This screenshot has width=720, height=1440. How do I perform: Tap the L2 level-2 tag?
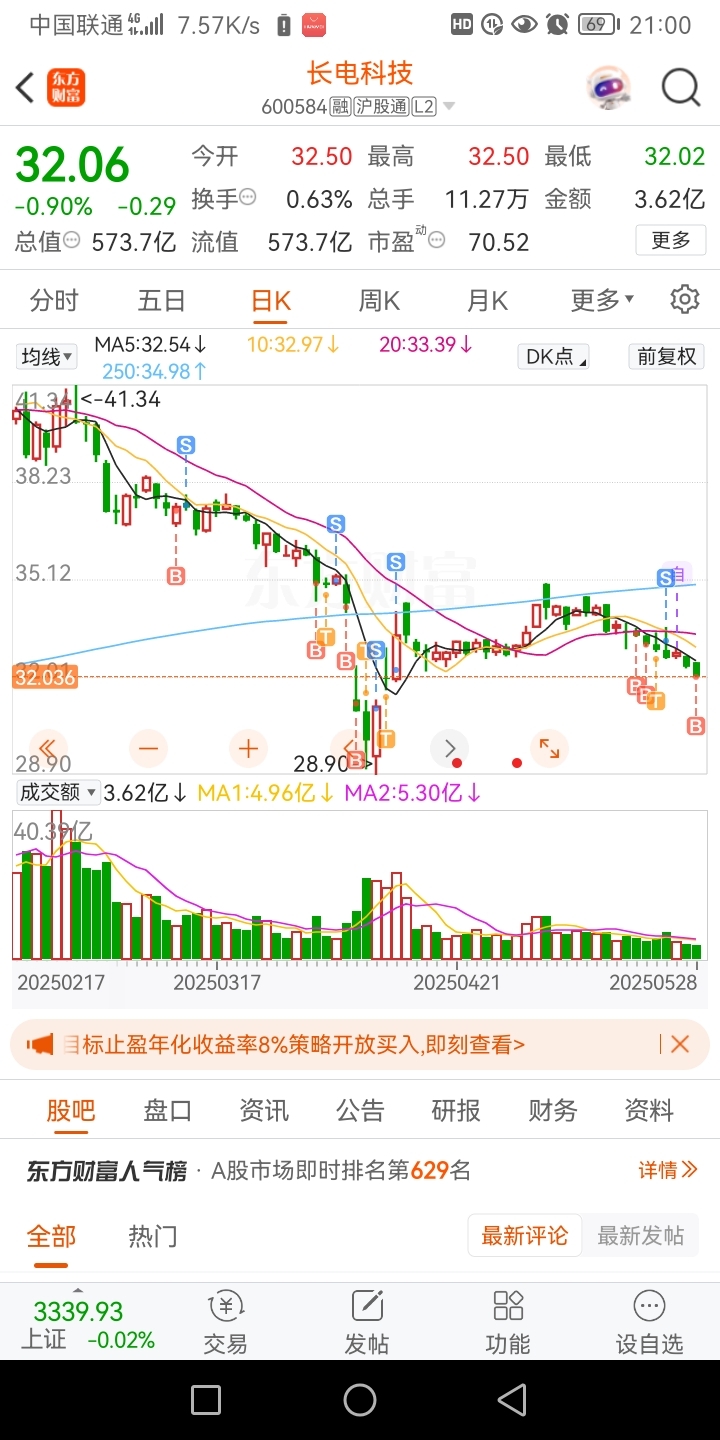[424, 106]
